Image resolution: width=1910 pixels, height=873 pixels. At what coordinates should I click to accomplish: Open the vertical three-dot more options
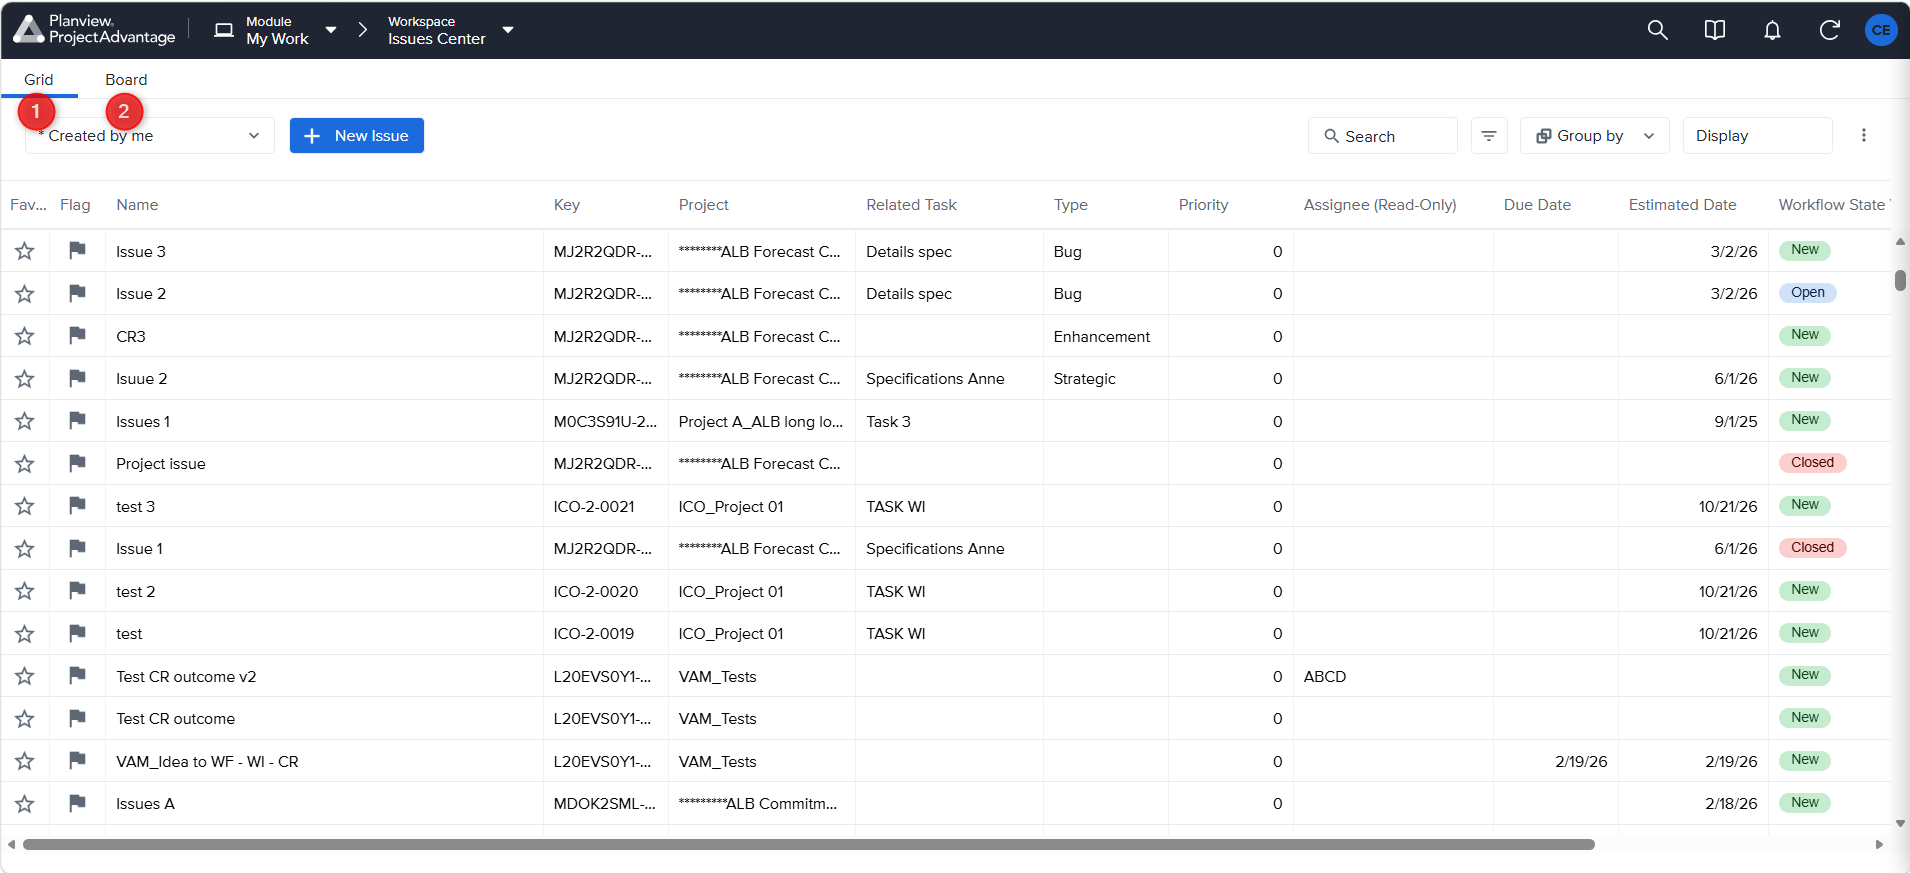click(1863, 136)
